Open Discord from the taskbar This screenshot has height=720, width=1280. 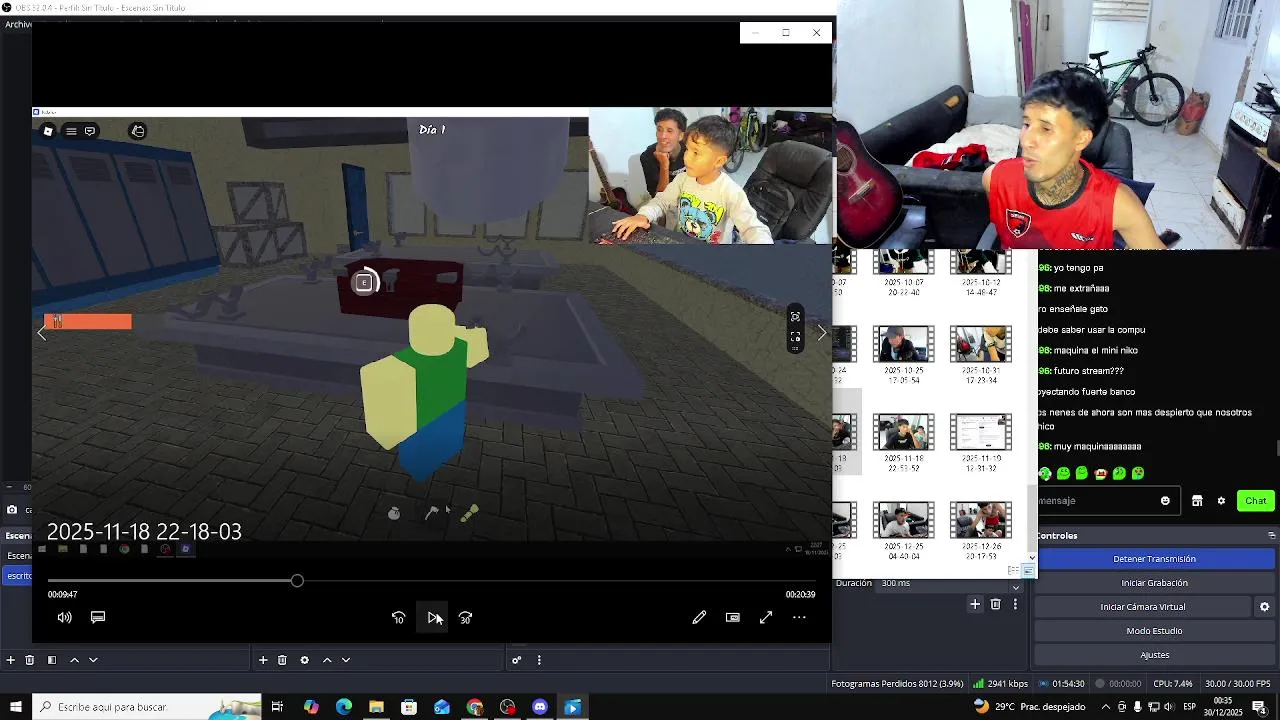tap(540, 707)
